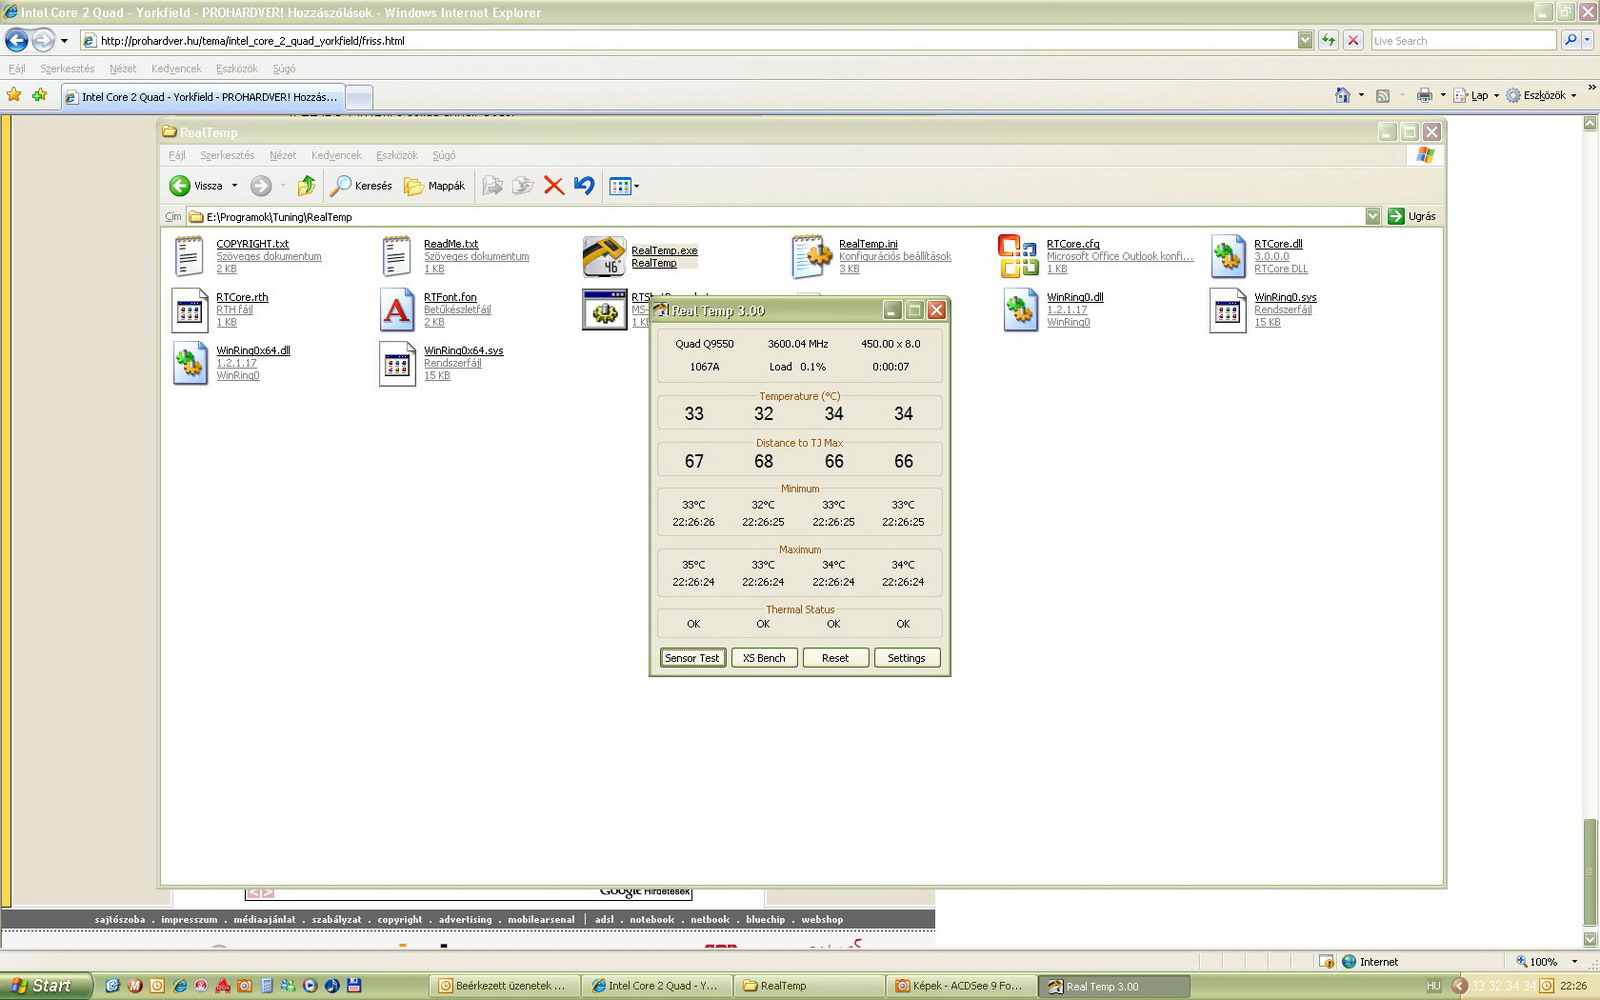The width and height of the screenshot is (1600, 1000).
Task: Click the RSS feeds icon in IE toolbar
Action: click(1383, 95)
